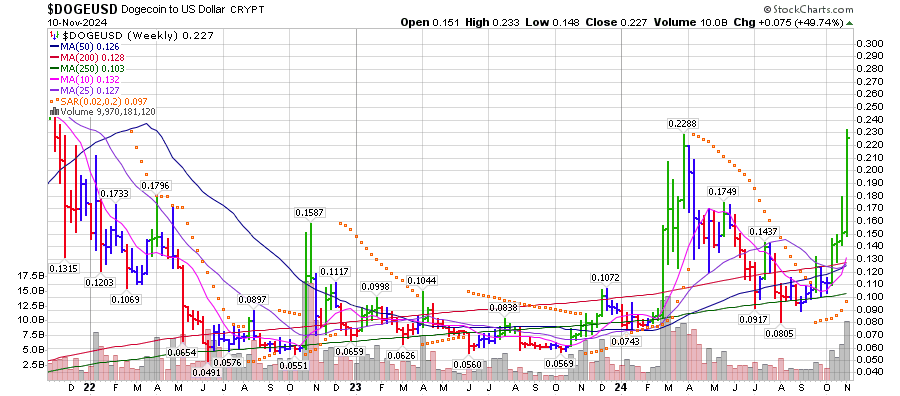Screen dimensions: 900x396
Task: Click the 0.1117 high price label
Action: (335, 271)
